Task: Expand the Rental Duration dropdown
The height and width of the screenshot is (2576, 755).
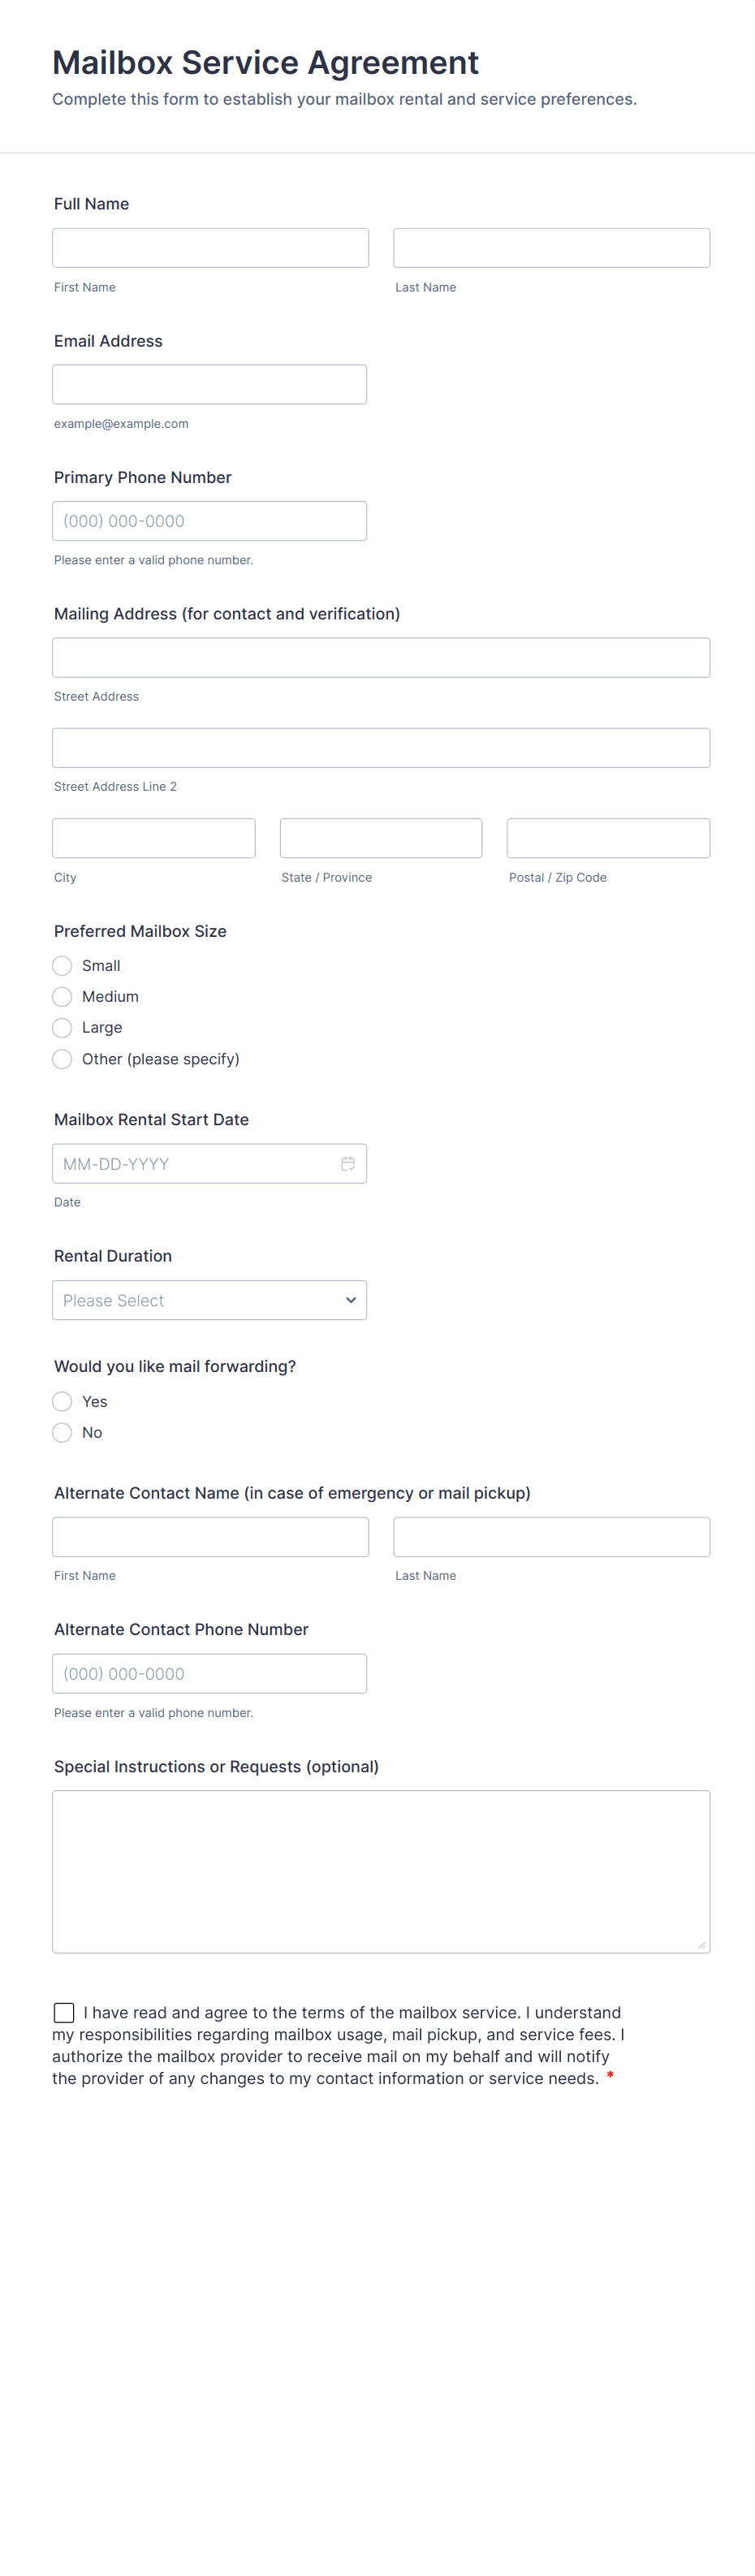Action: coord(209,1300)
